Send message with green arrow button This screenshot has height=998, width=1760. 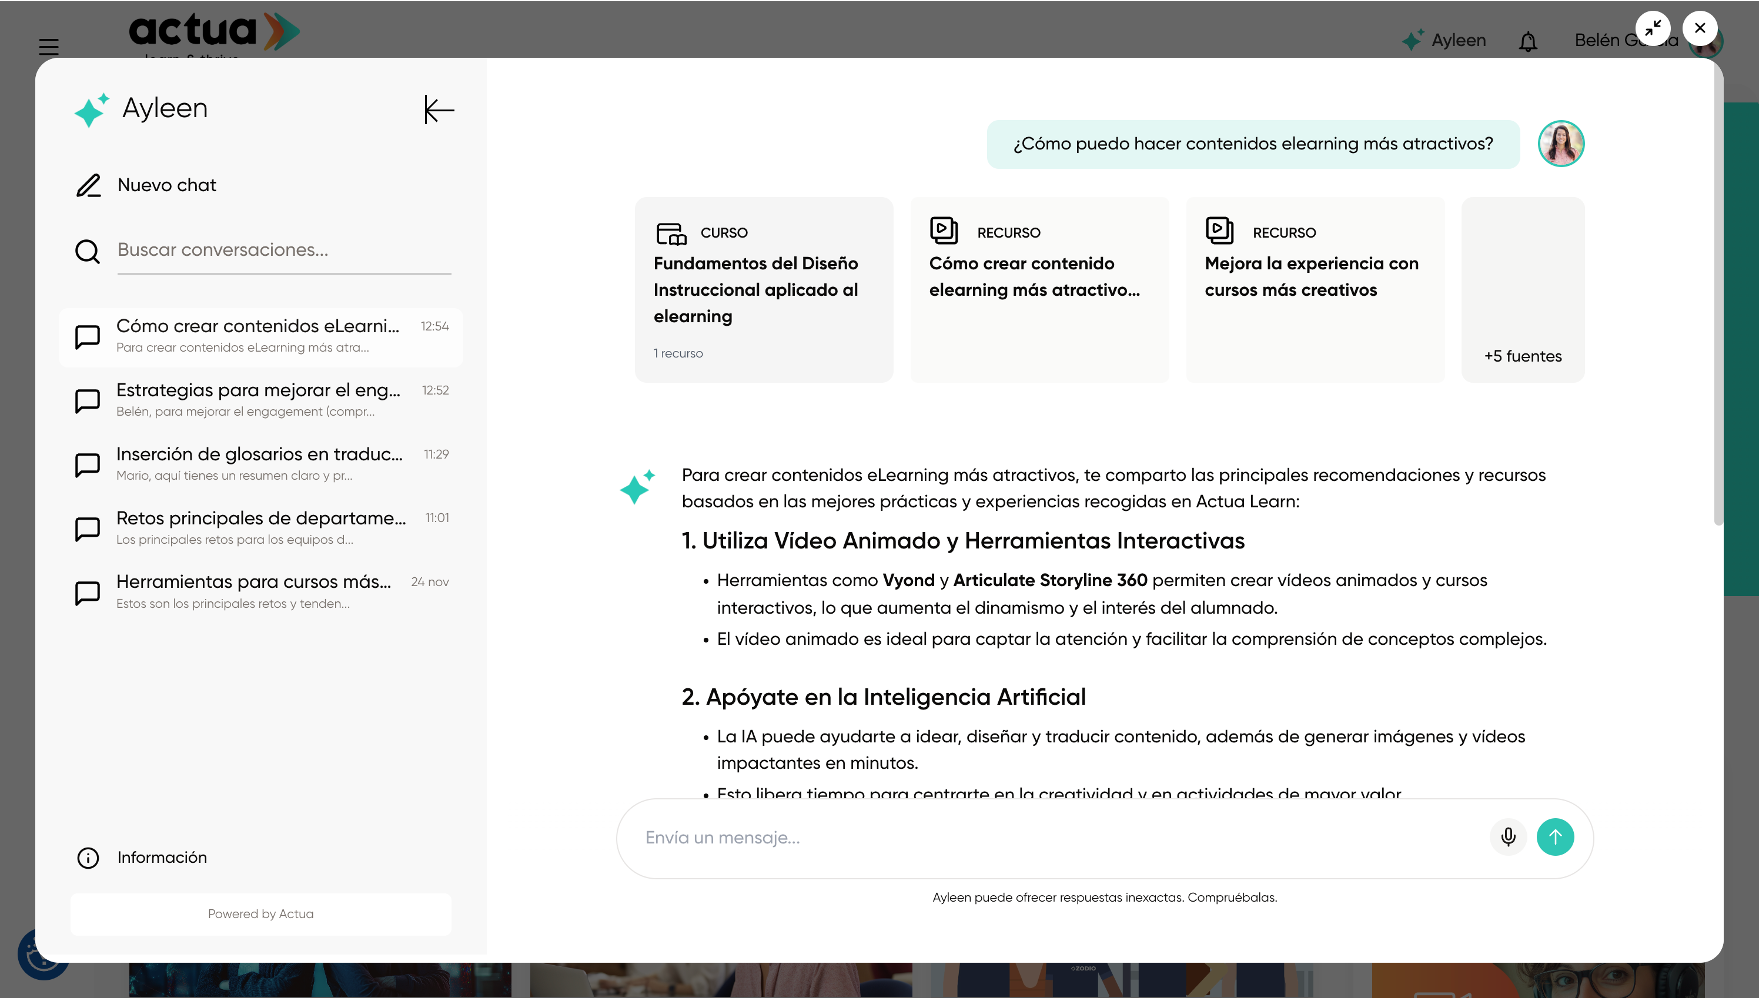point(1555,837)
